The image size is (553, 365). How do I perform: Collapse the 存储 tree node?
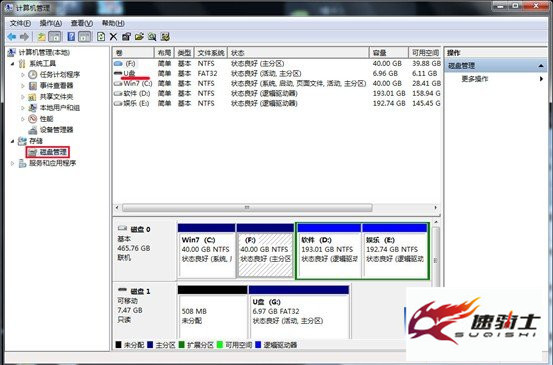click(12, 141)
